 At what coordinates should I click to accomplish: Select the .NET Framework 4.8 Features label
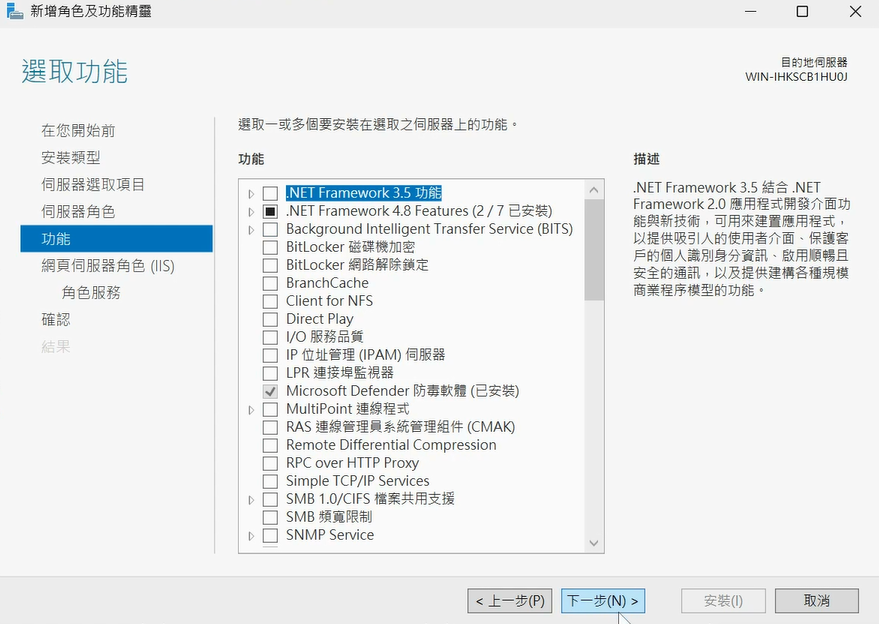pyautogui.click(x=419, y=211)
